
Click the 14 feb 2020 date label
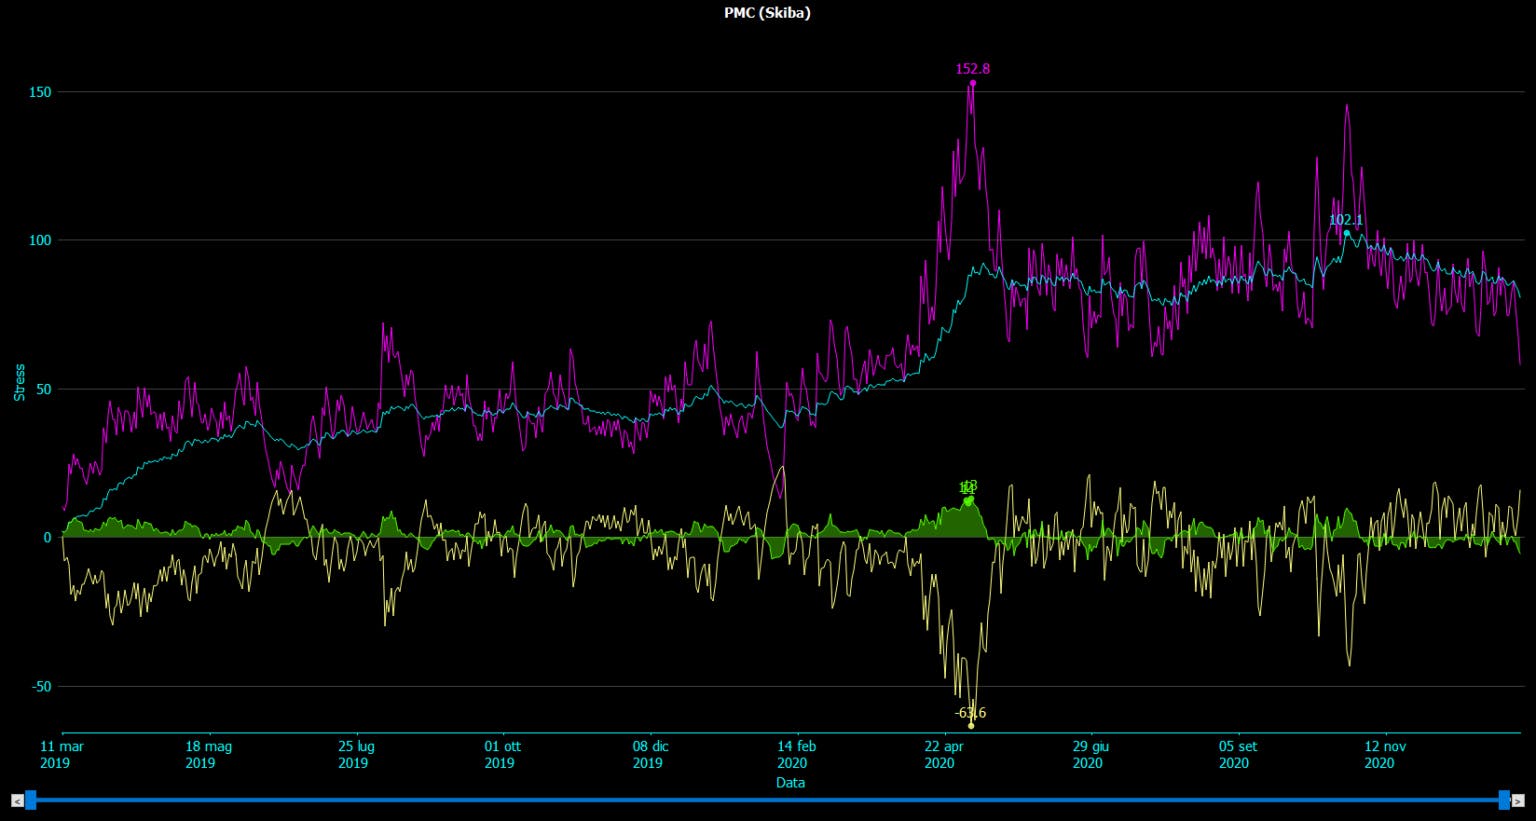pos(797,754)
